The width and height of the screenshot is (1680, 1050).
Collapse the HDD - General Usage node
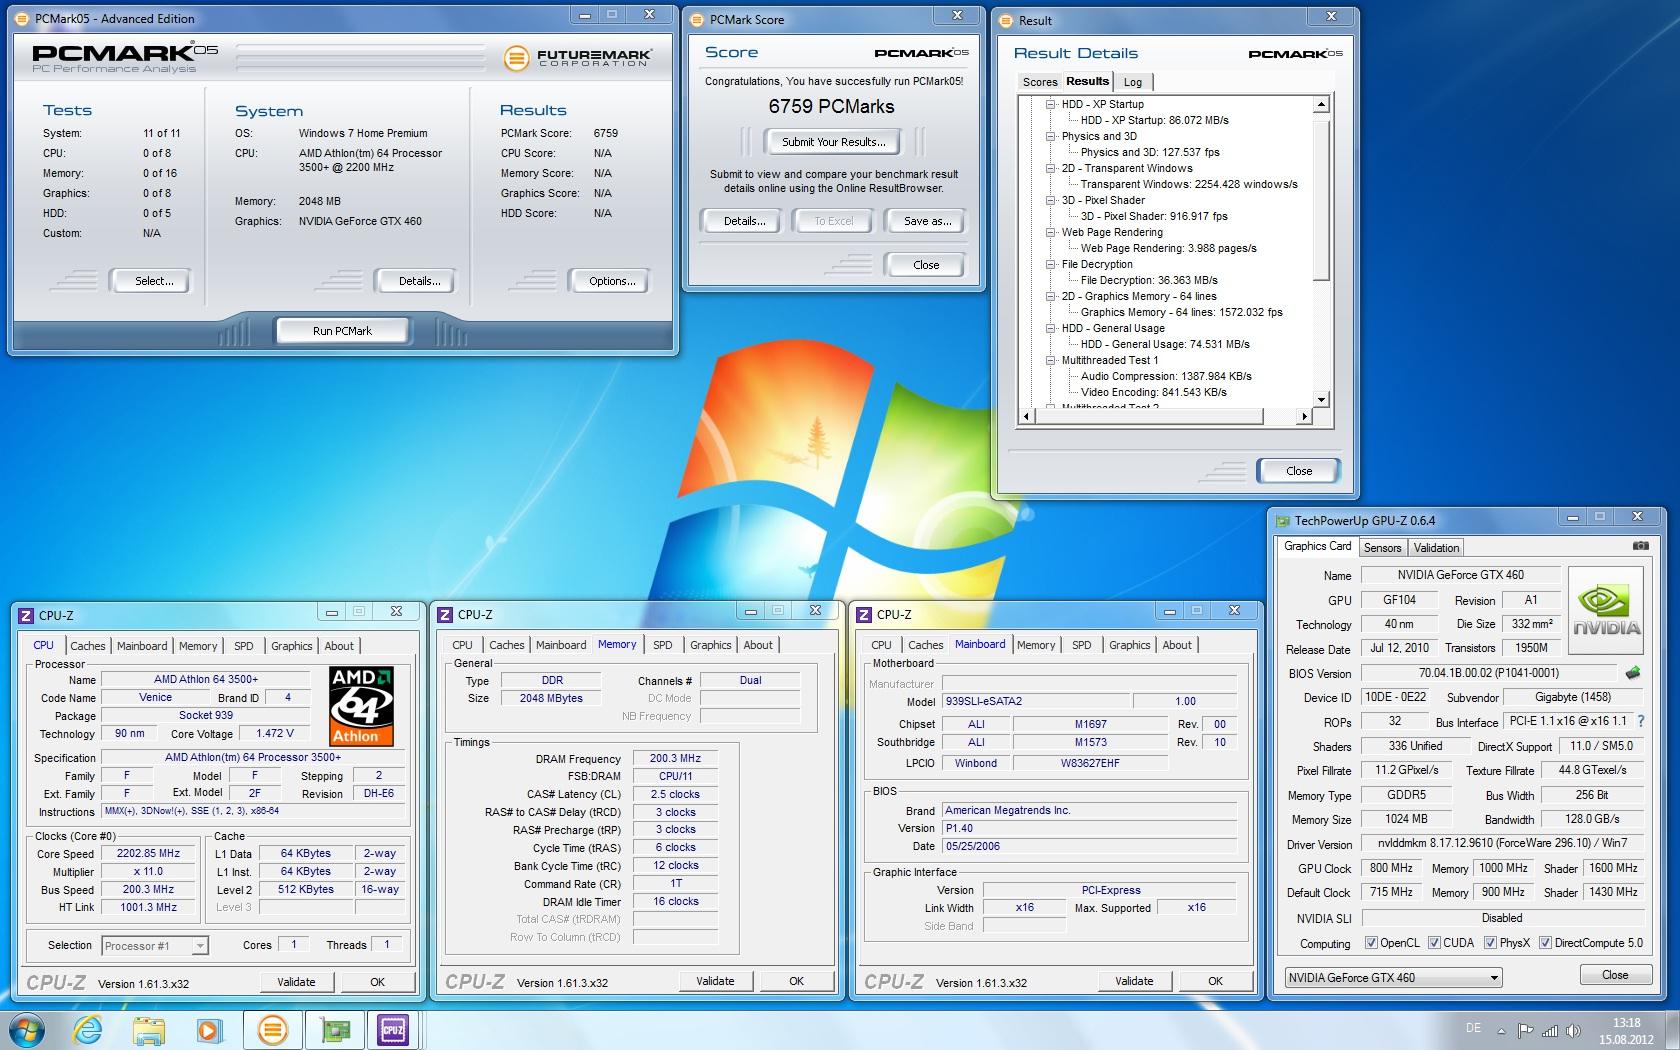tap(1051, 328)
